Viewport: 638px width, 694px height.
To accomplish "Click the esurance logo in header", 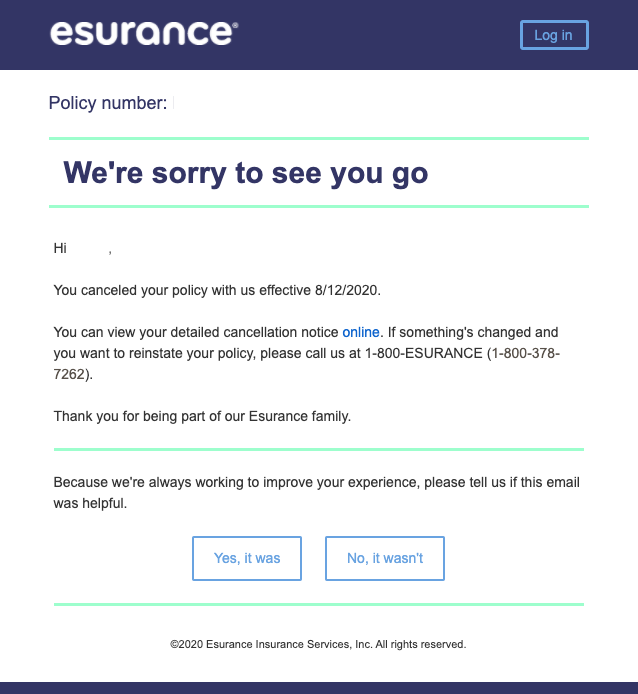I will tap(144, 33).
